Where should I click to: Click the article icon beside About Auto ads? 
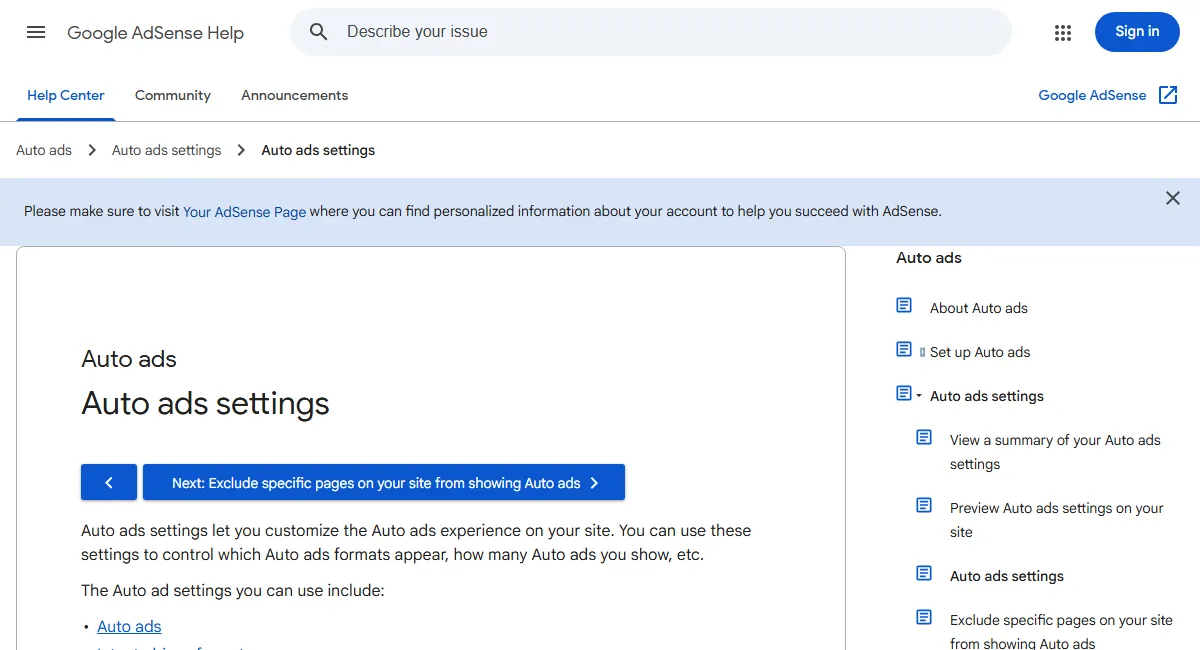click(904, 305)
